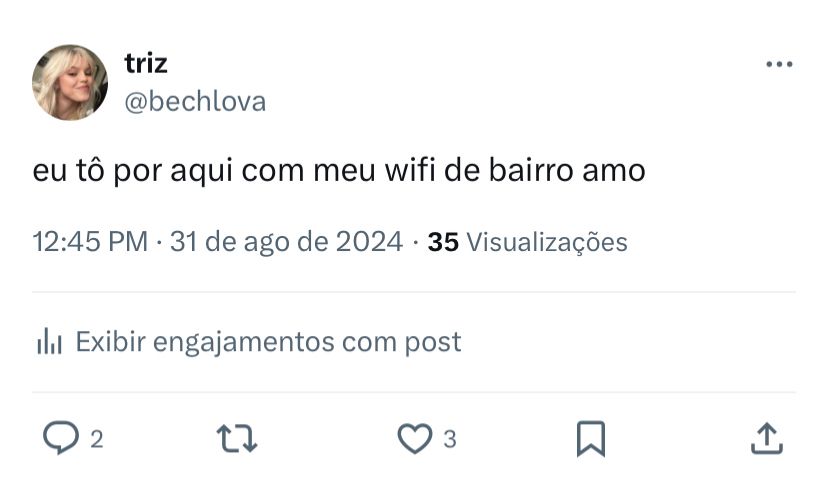The width and height of the screenshot is (828, 485).
Task: Click the word Visualizações
Action: coord(547,242)
